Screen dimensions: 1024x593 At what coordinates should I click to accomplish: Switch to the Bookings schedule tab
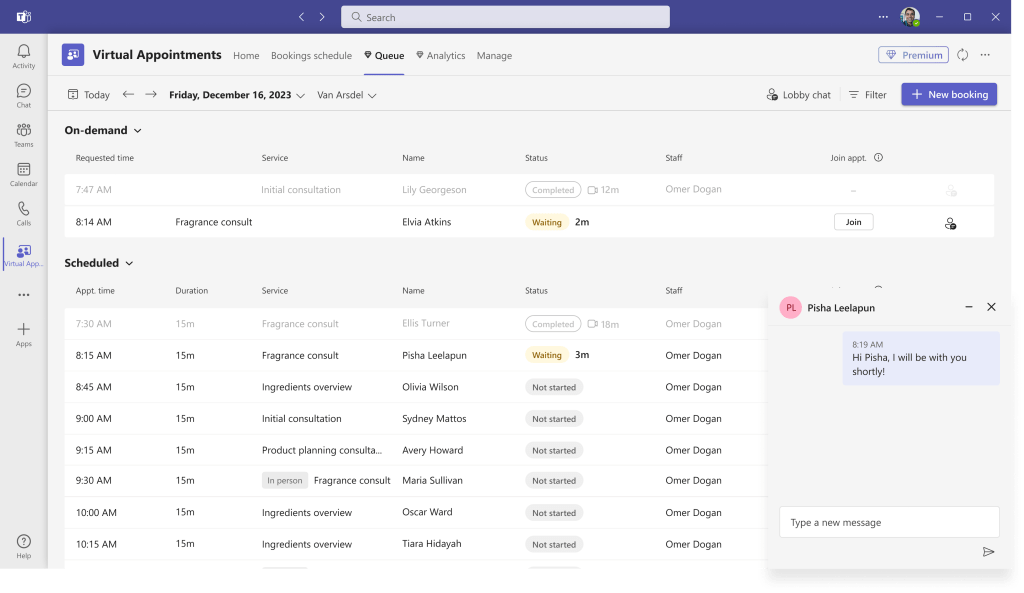click(311, 56)
